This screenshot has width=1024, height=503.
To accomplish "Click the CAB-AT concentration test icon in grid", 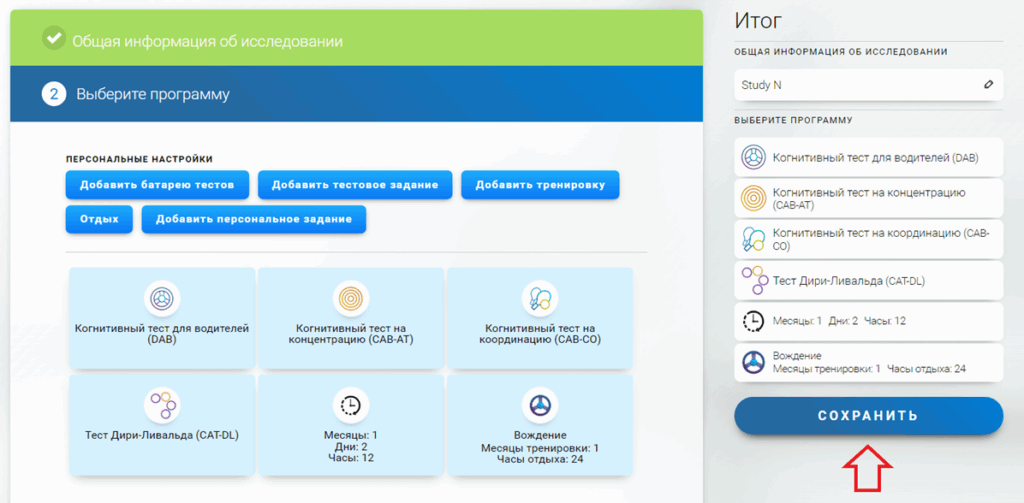I will click(x=351, y=298).
